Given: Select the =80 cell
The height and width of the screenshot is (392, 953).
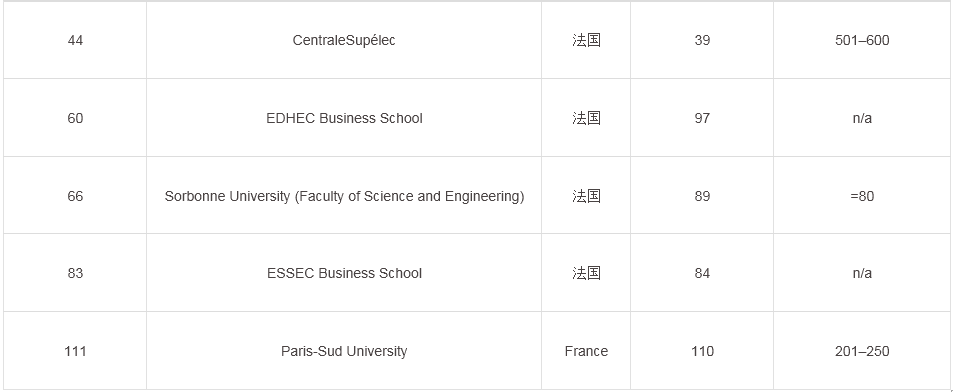Looking at the screenshot, I should tap(862, 196).
